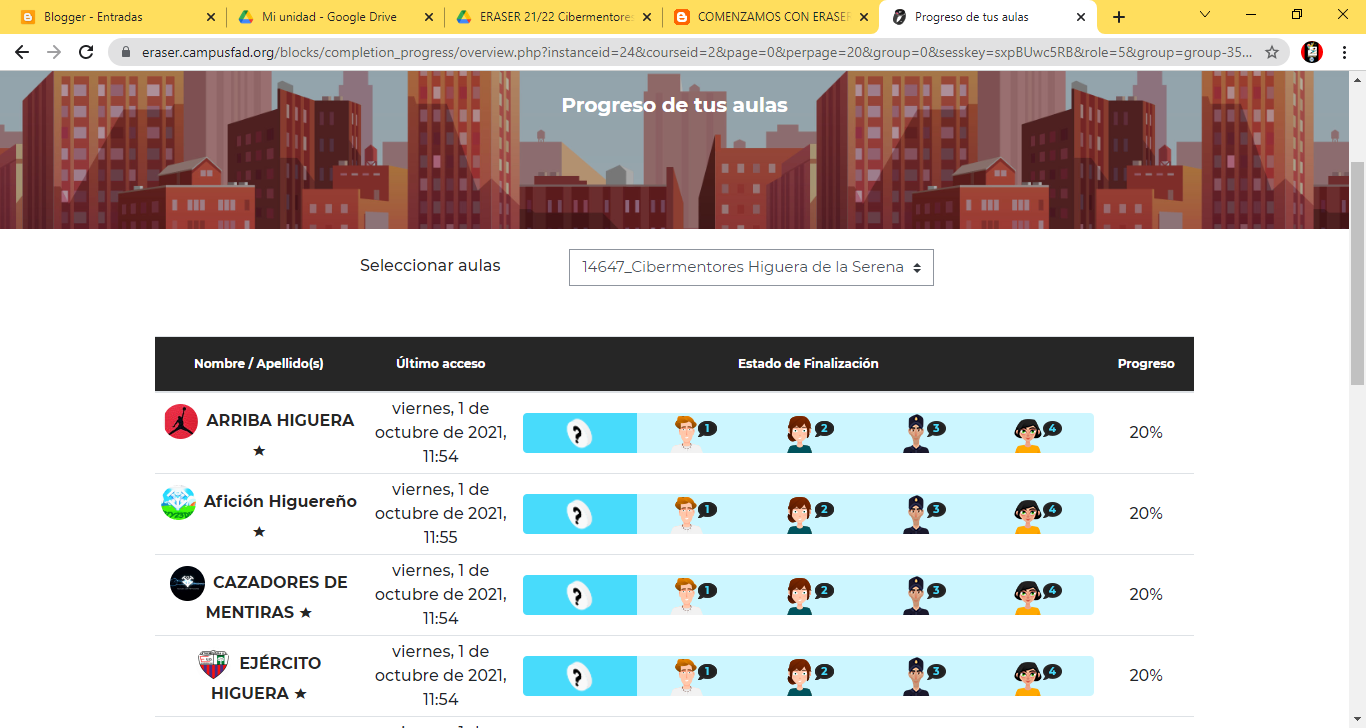Image resolution: width=1366 pixels, height=728 pixels.
Task: Open Chrome three-dot menu
Action: (1344, 52)
